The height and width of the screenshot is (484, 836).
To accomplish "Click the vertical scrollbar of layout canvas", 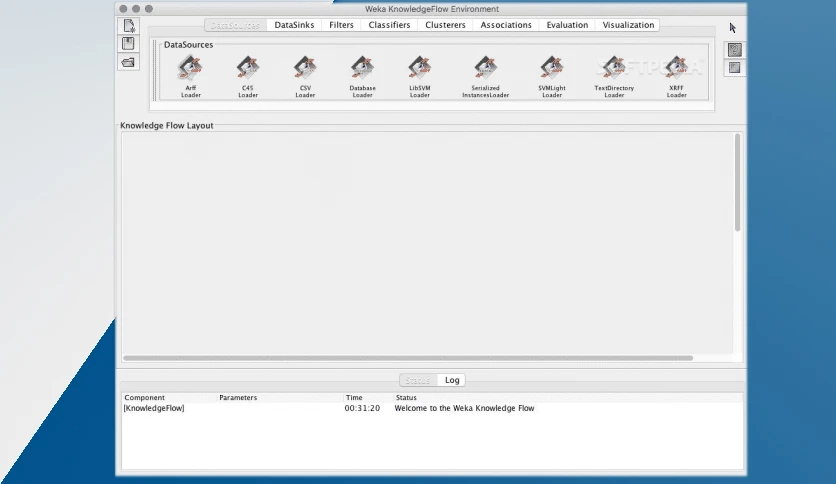I will [737, 182].
